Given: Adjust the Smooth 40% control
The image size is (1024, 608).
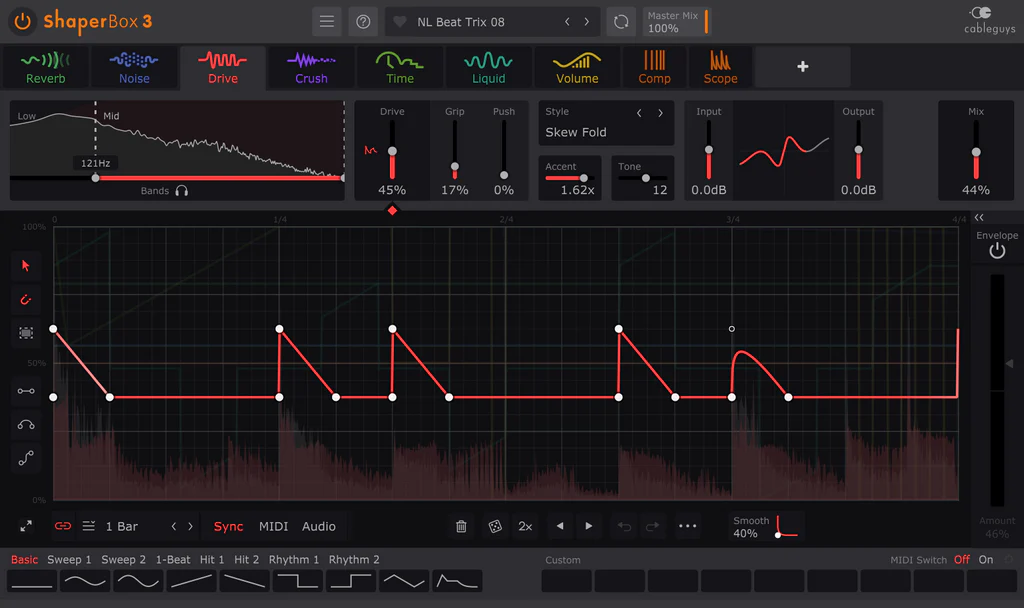Looking at the screenshot, I should click(x=767, y=526).
